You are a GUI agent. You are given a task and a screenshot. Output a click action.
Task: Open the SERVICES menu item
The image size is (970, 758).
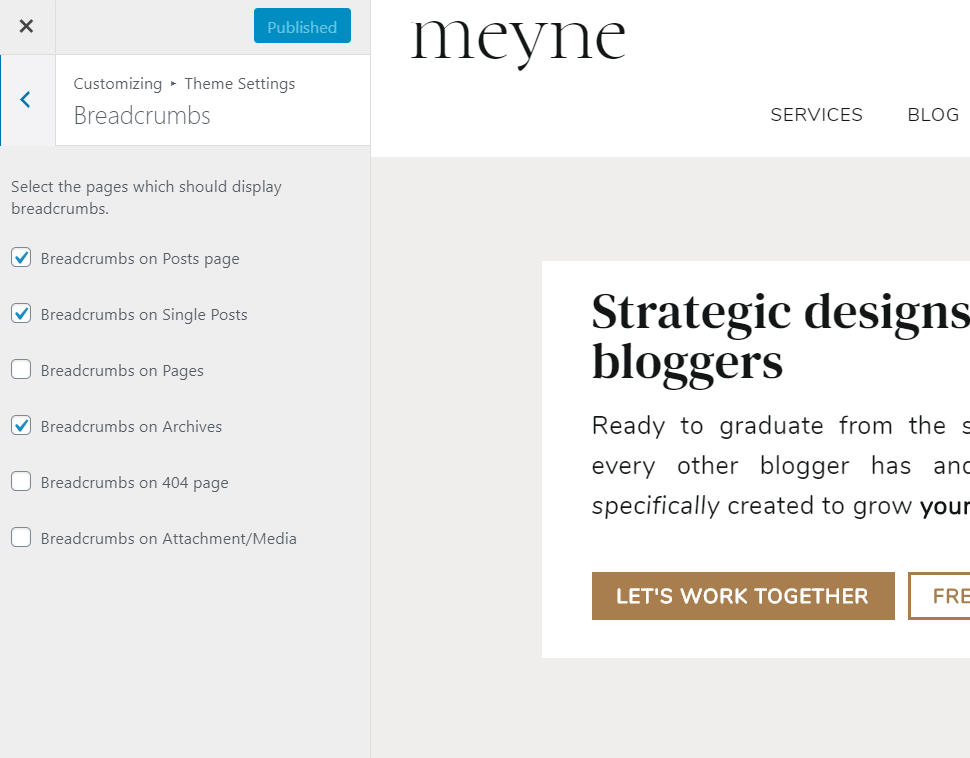click(x=816, y=115)
